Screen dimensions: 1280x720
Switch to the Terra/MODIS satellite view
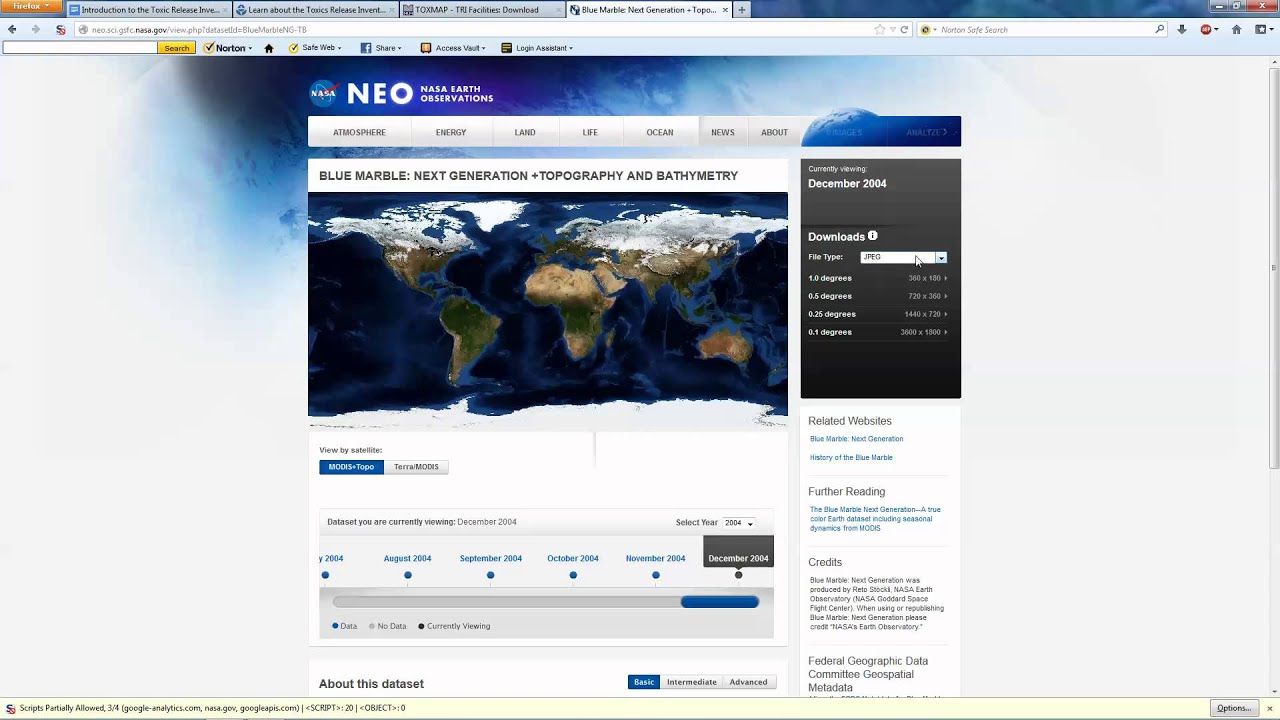416,467
